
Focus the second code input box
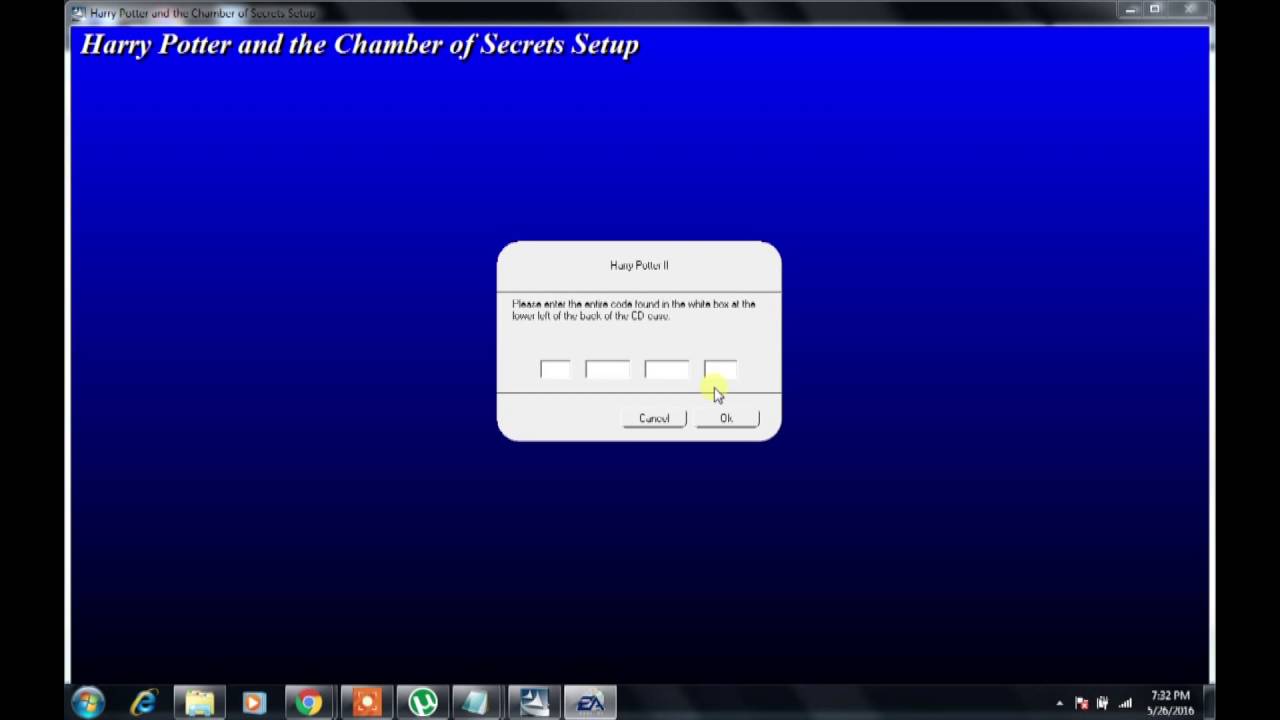(607, 370)
